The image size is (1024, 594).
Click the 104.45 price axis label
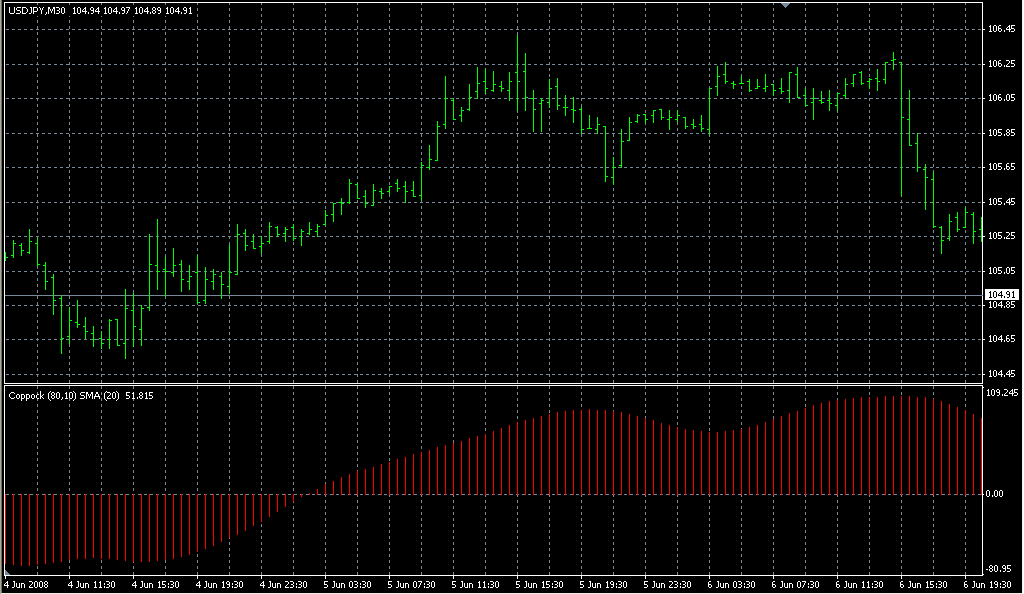(1001, 374)
